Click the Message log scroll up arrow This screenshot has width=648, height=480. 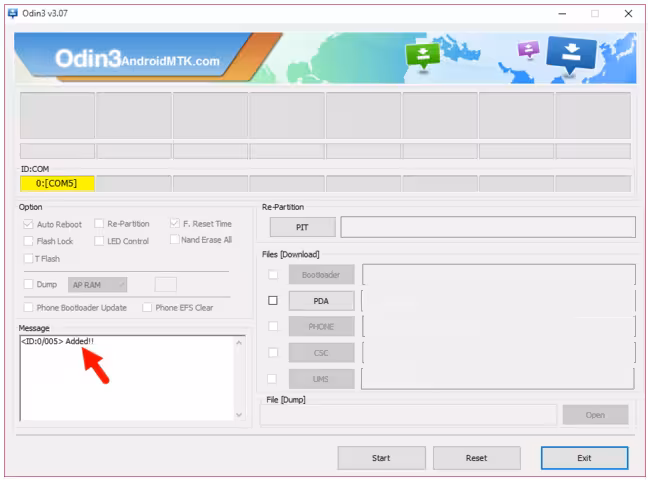pyautogui.click(x=239, y=343)
